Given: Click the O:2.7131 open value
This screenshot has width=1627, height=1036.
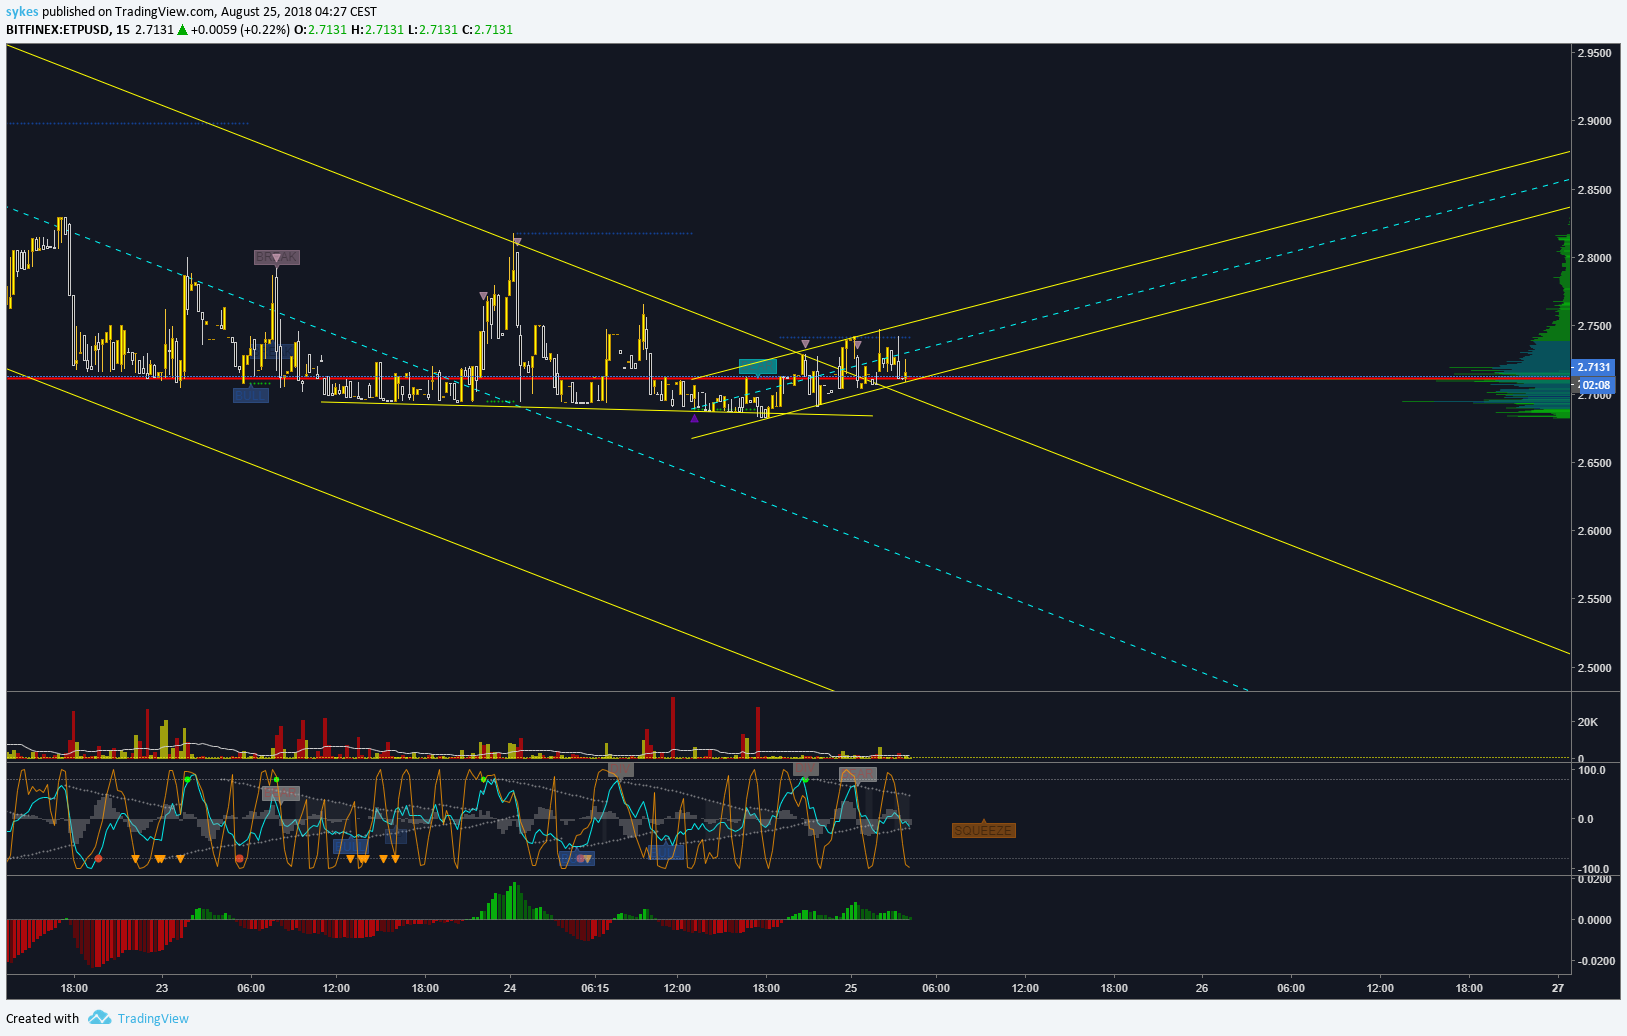Looking at the screenshot, I should [320, 29].
